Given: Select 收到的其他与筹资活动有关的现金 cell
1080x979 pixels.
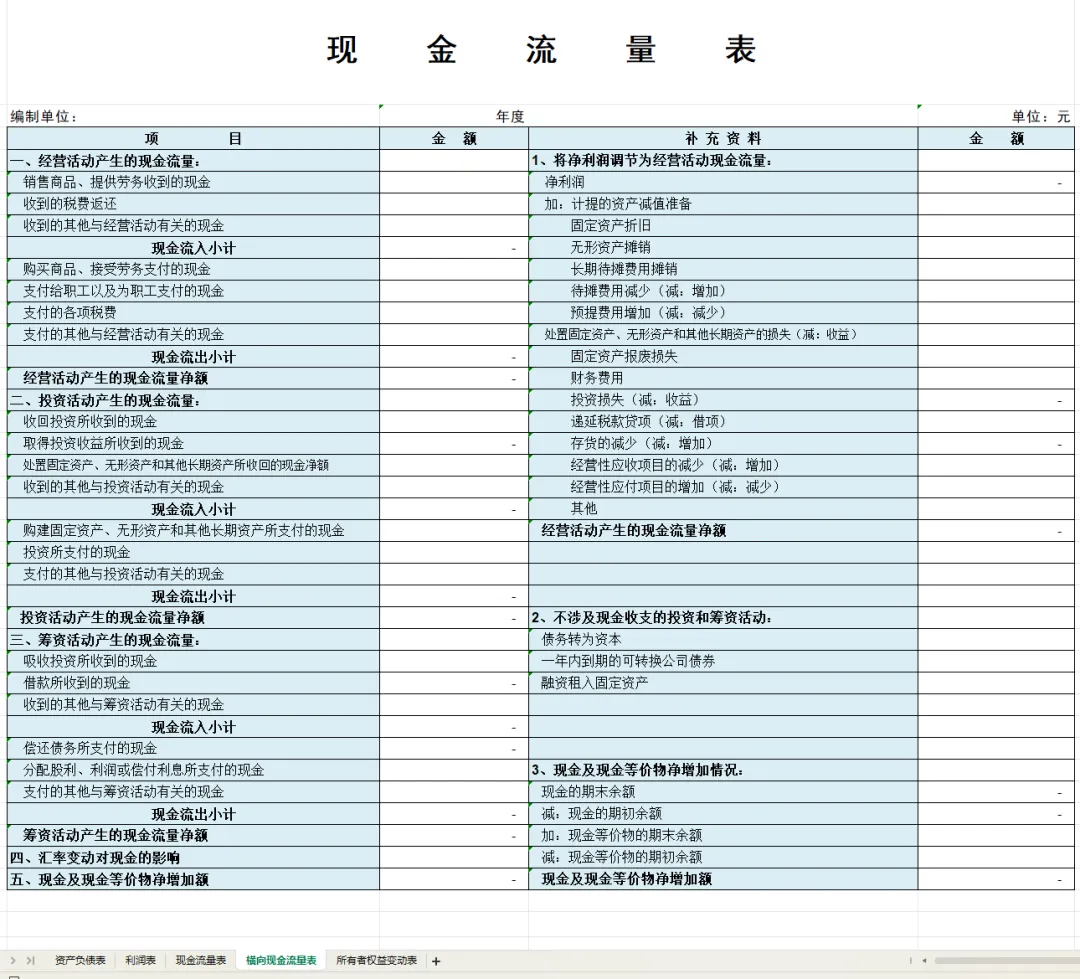Looking at the screenshot, I should (193, 705).
